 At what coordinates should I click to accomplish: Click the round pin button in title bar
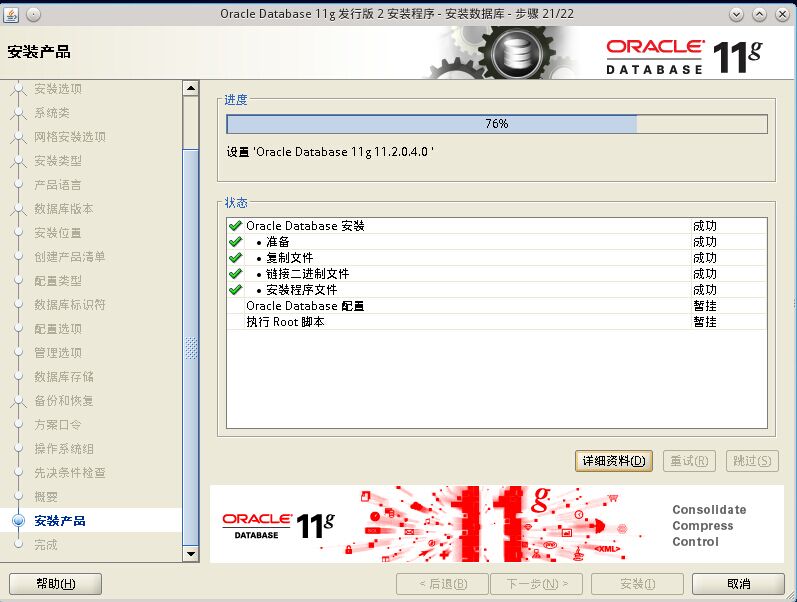(x=33, y=15)
